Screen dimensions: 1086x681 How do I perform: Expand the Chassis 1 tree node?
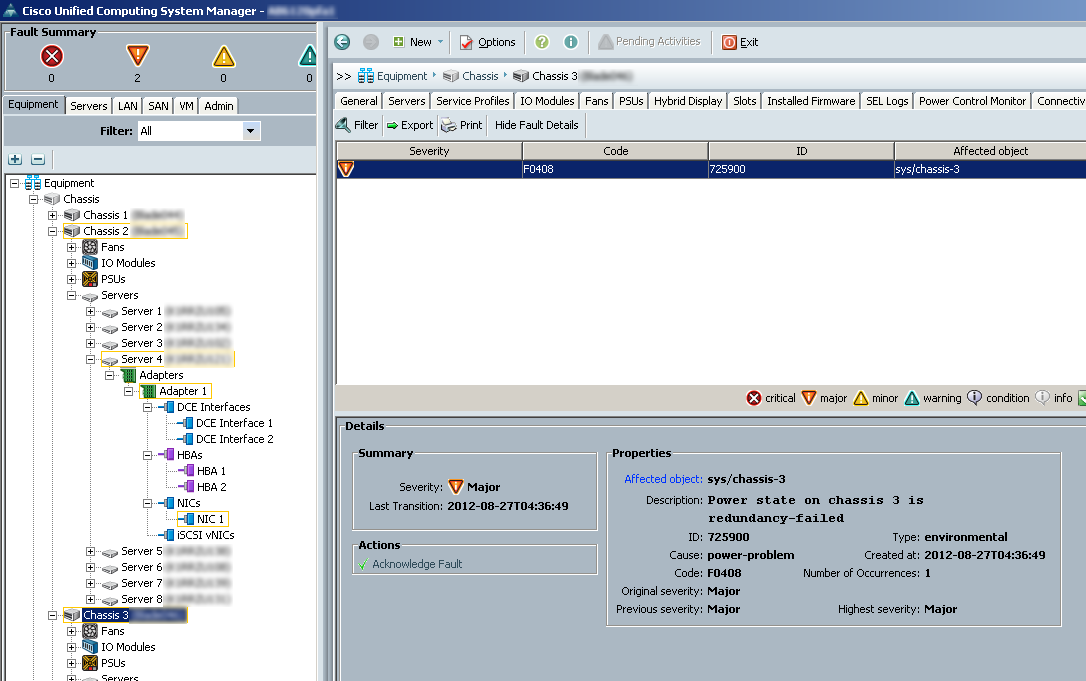[x=53, y=215]
